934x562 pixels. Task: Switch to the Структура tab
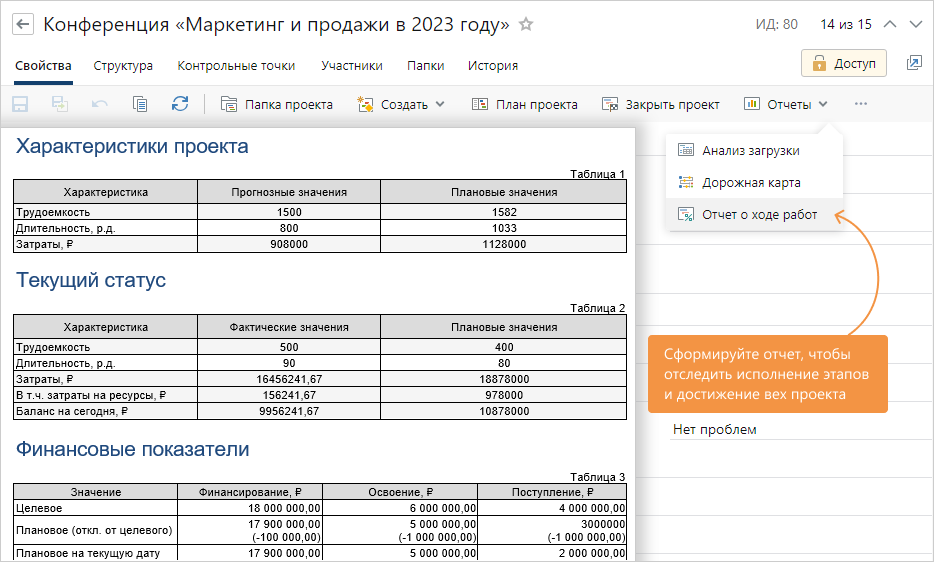coord(123,66)
